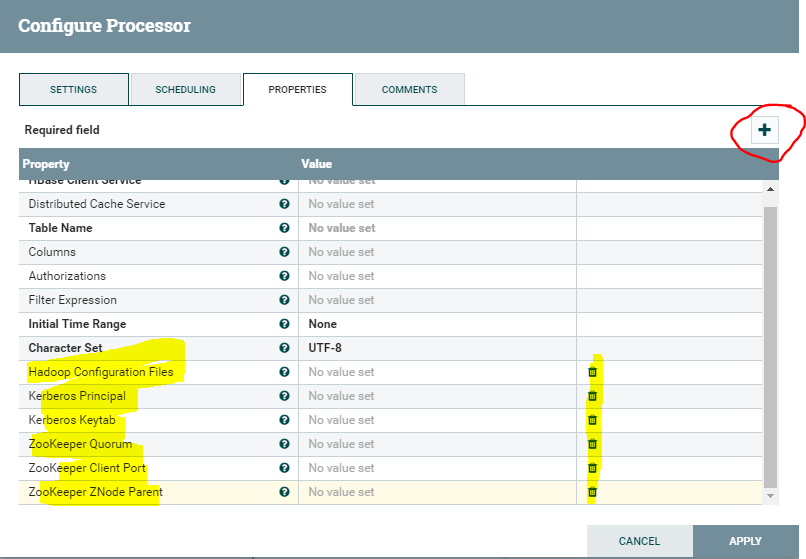Select the Initial Time Range property name

pos(77,324)
